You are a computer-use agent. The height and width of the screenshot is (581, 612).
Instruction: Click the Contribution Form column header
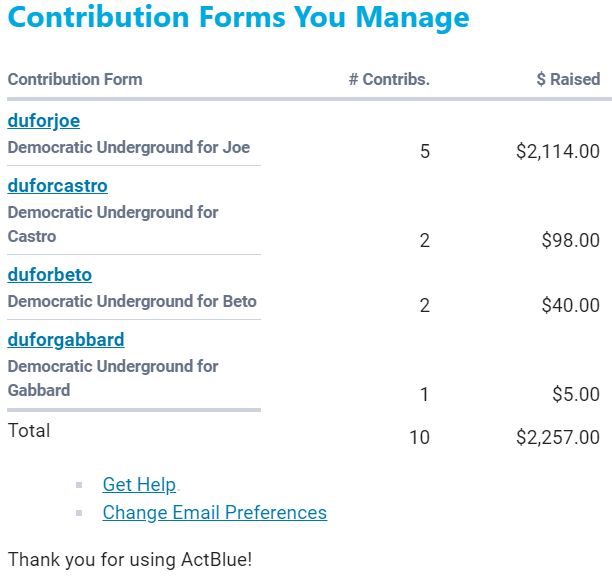[x=75, y=79]
